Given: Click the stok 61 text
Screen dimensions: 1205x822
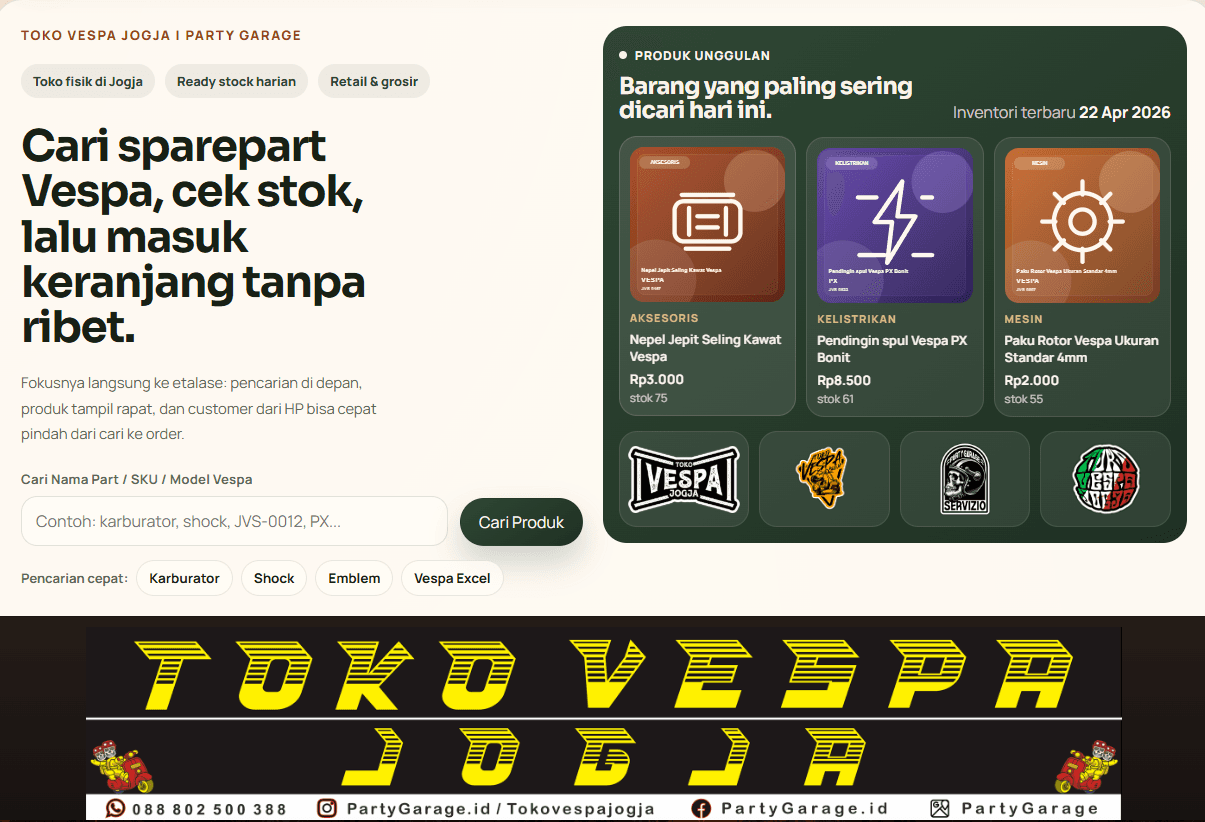Looking at the screenshot, I should coord(835,399).
